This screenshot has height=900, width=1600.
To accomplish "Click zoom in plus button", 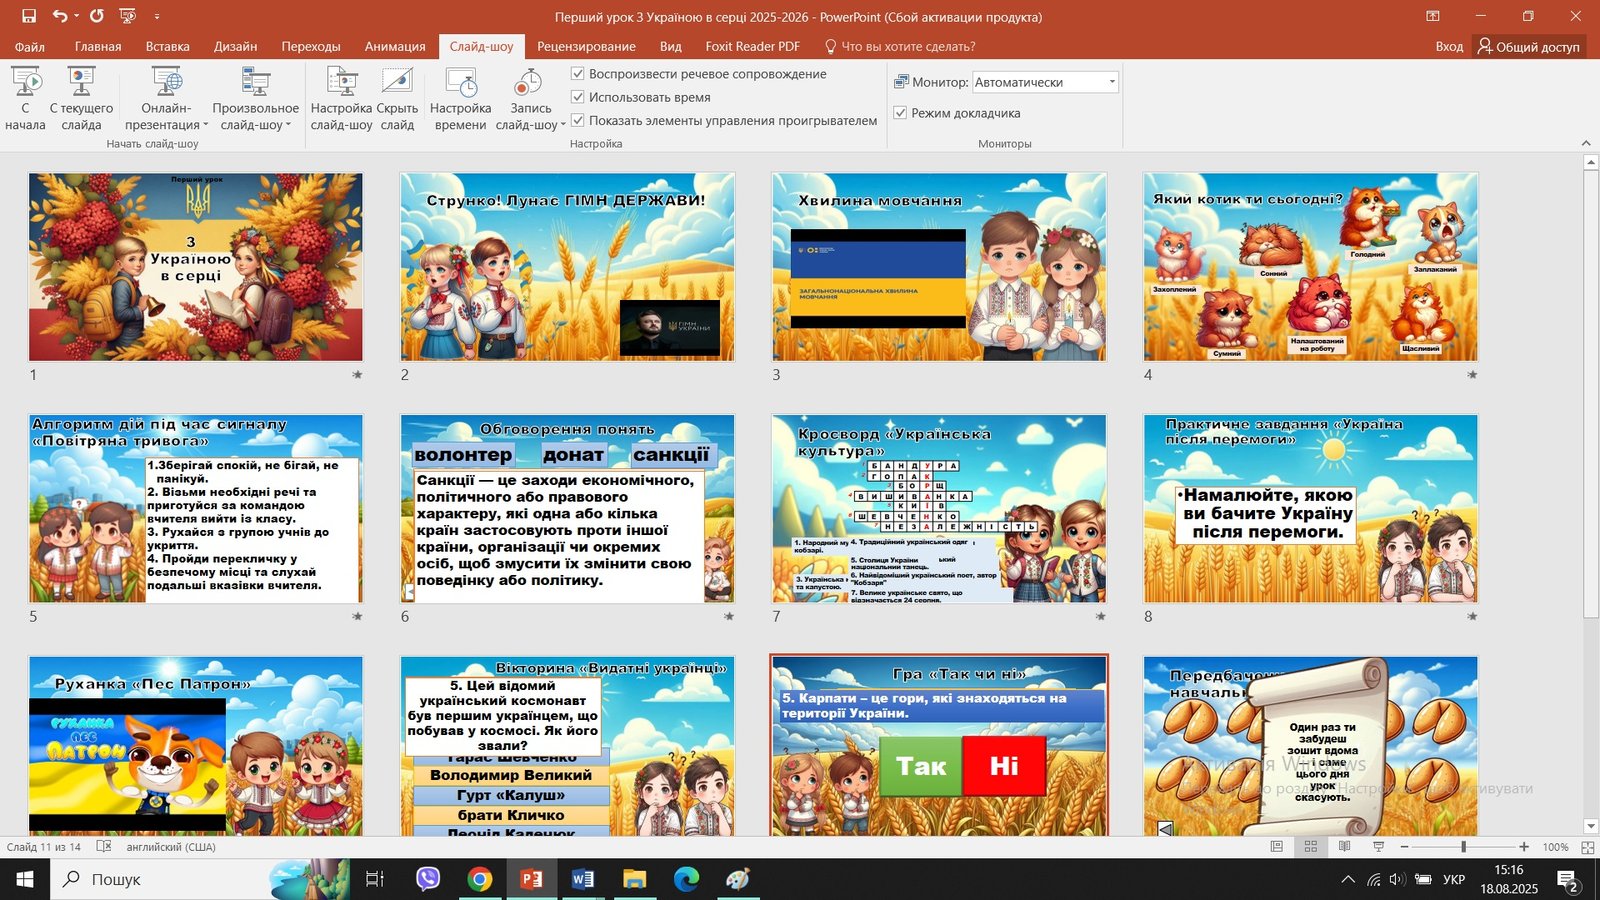I will tap(1524, 847).
